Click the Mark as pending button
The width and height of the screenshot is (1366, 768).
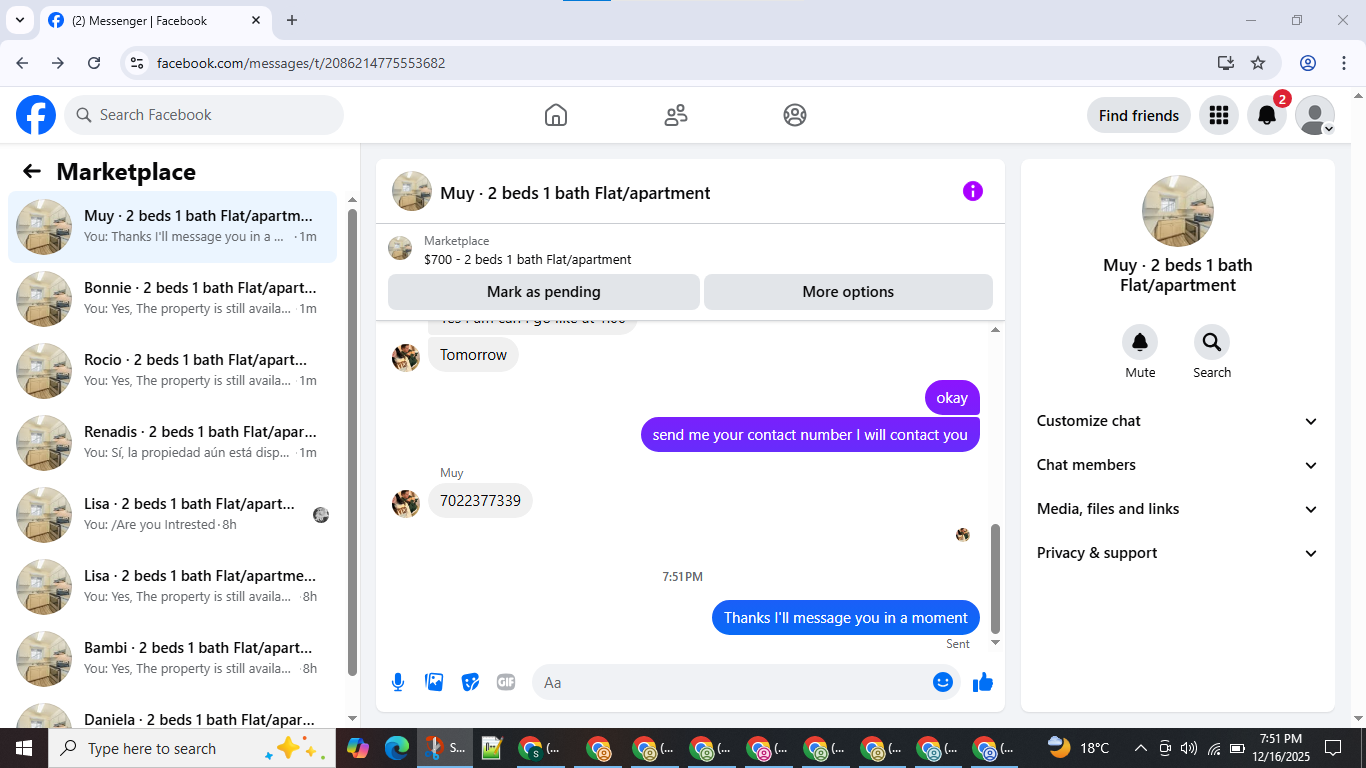544,292
